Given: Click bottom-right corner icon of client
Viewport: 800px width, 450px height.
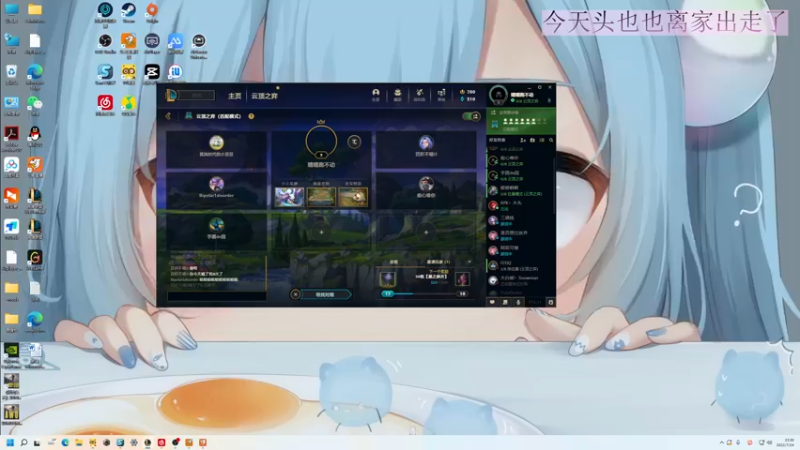Looking at the screenshot, I should [x=551, y=302].
